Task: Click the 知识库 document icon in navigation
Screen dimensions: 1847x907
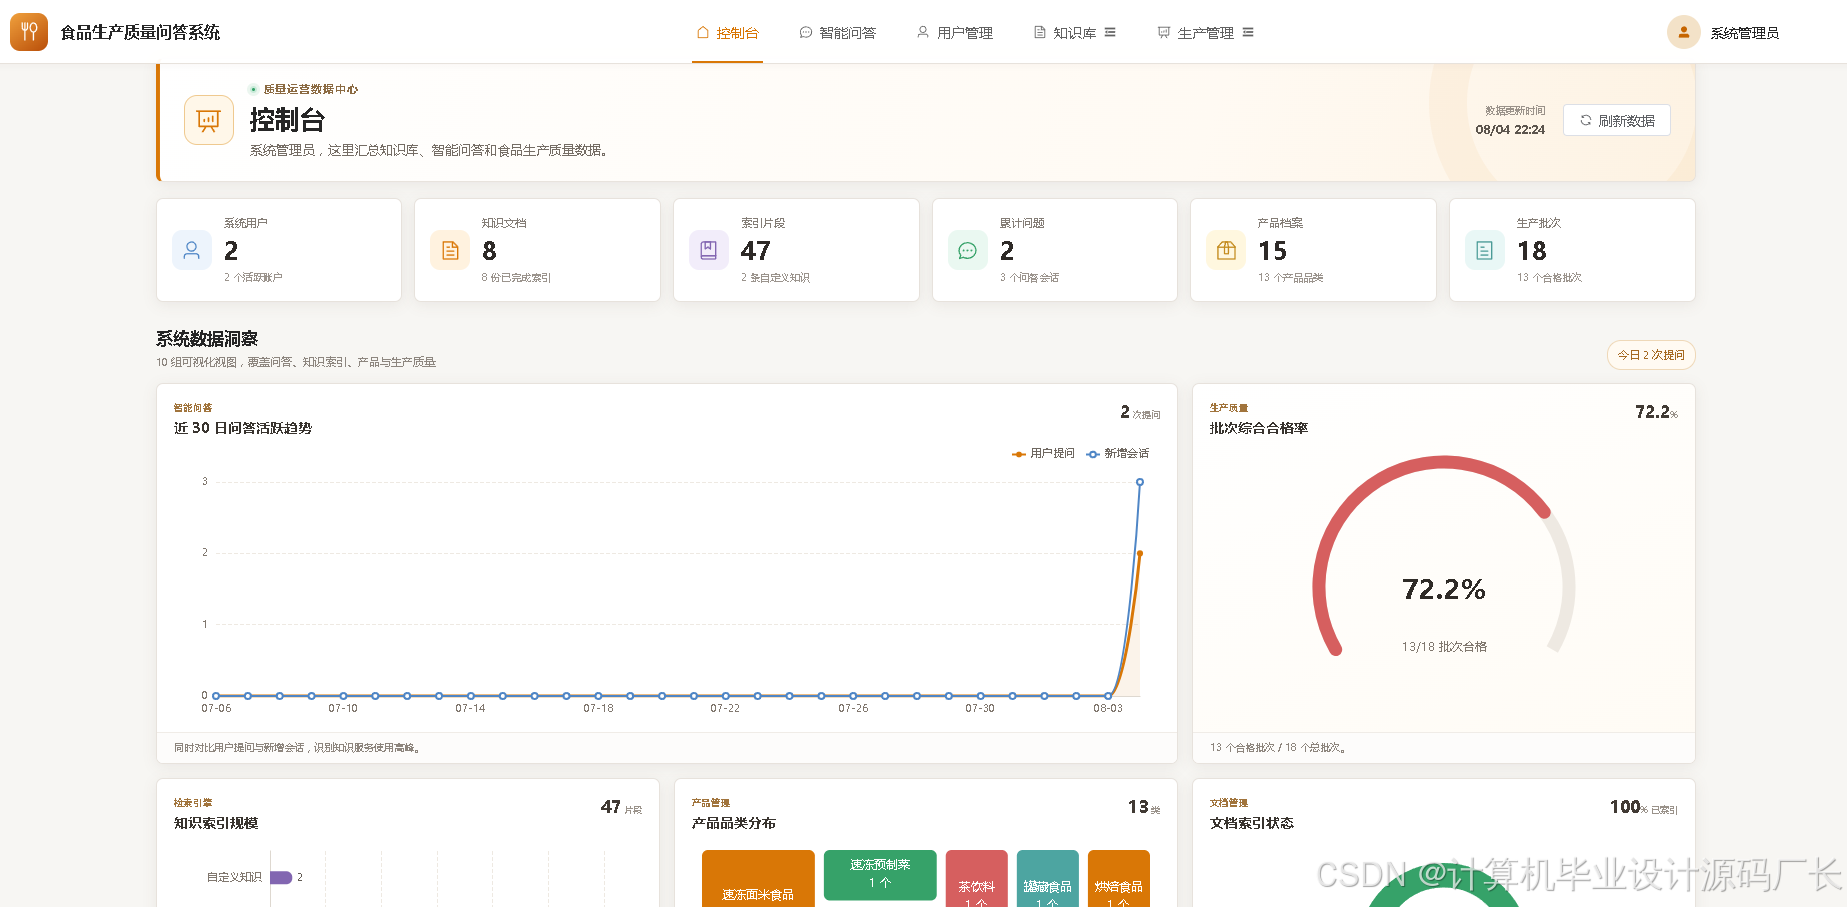Action: [1040, 32]
